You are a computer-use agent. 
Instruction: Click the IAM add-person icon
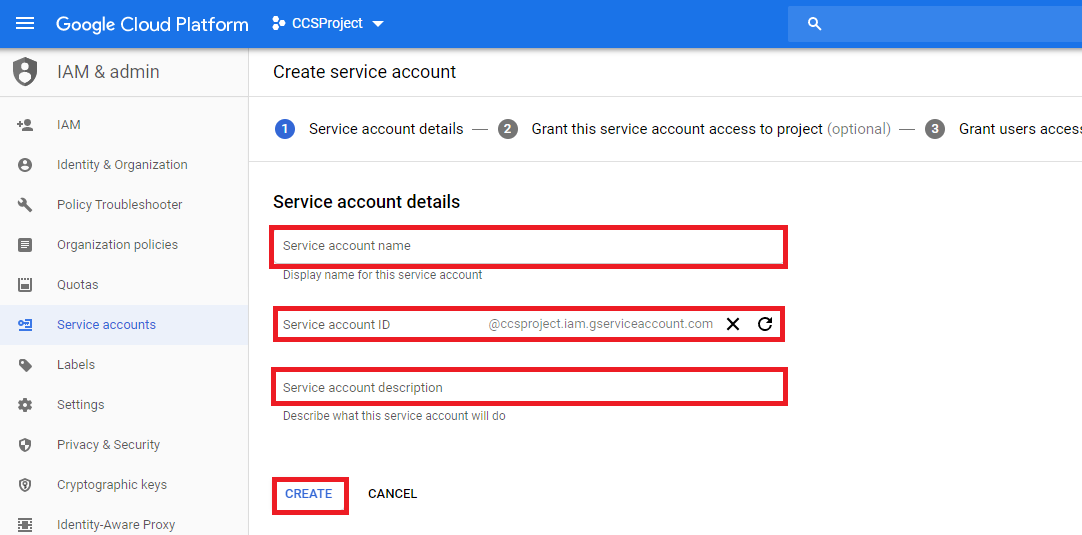point(25,125)
